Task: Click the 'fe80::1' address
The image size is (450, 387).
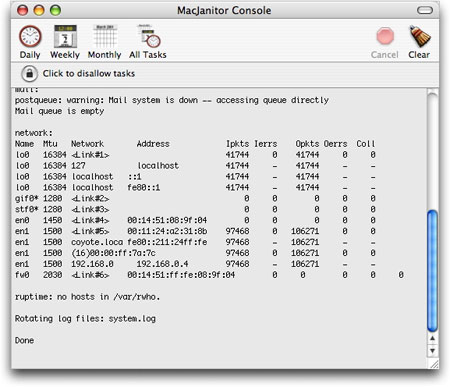Action: coord(144,188)
